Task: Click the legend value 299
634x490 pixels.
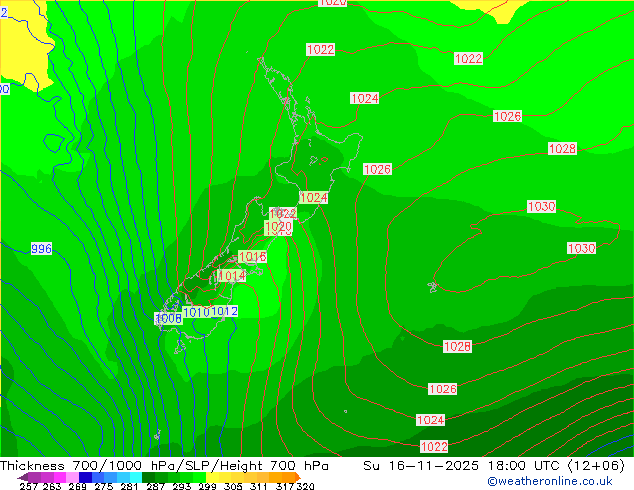Action: [x=207, y=486]
